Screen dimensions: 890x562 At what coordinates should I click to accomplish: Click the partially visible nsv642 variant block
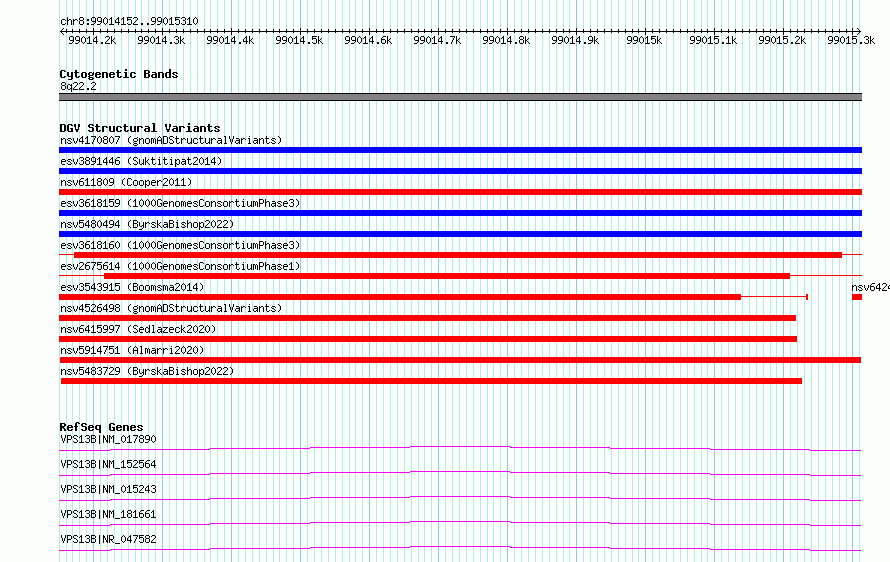coord(857,297)
